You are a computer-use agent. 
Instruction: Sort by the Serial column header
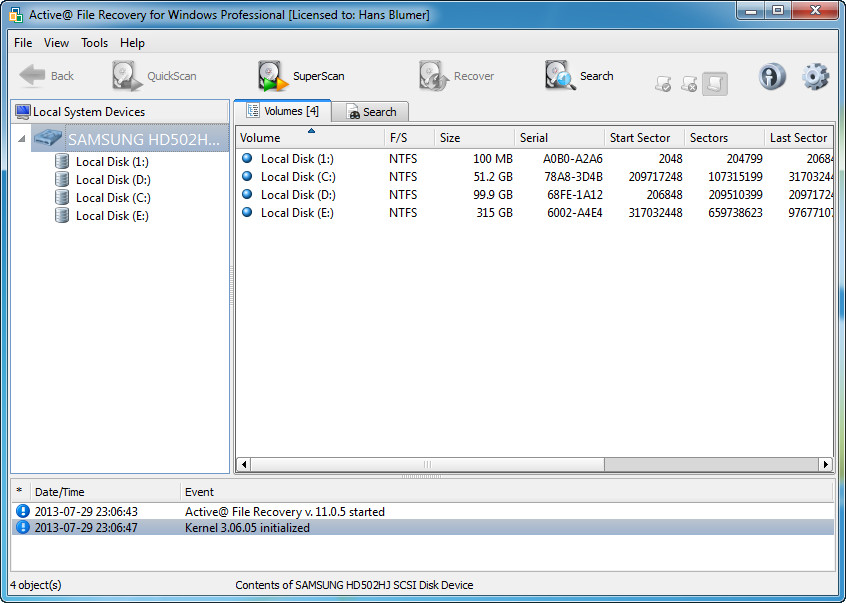click(x=559, y=138)
